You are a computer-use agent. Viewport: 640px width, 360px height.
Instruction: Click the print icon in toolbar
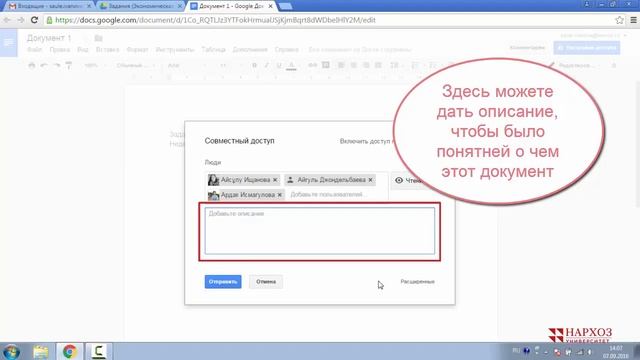32,65
